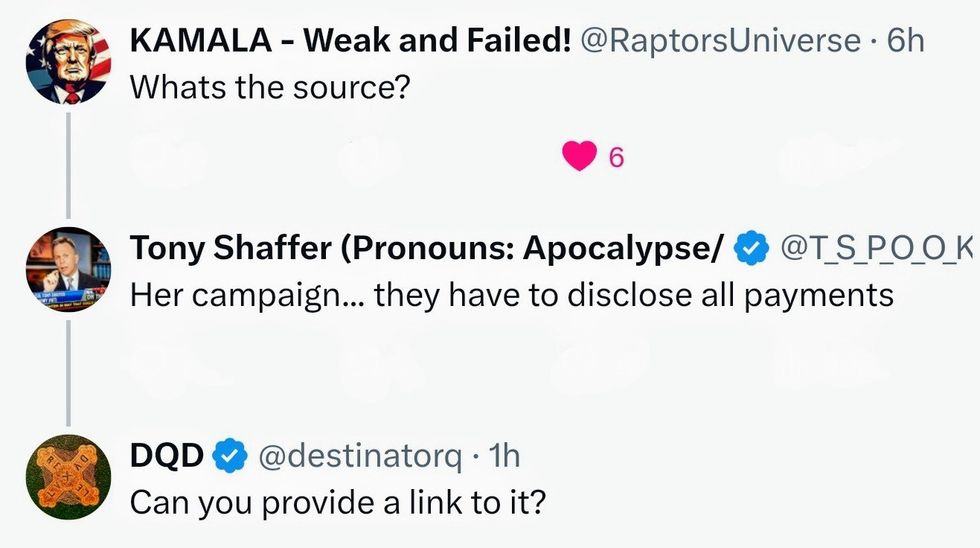The image size is (980, 548).
Task: Click the DQD display name
Action: pos(167,456)
